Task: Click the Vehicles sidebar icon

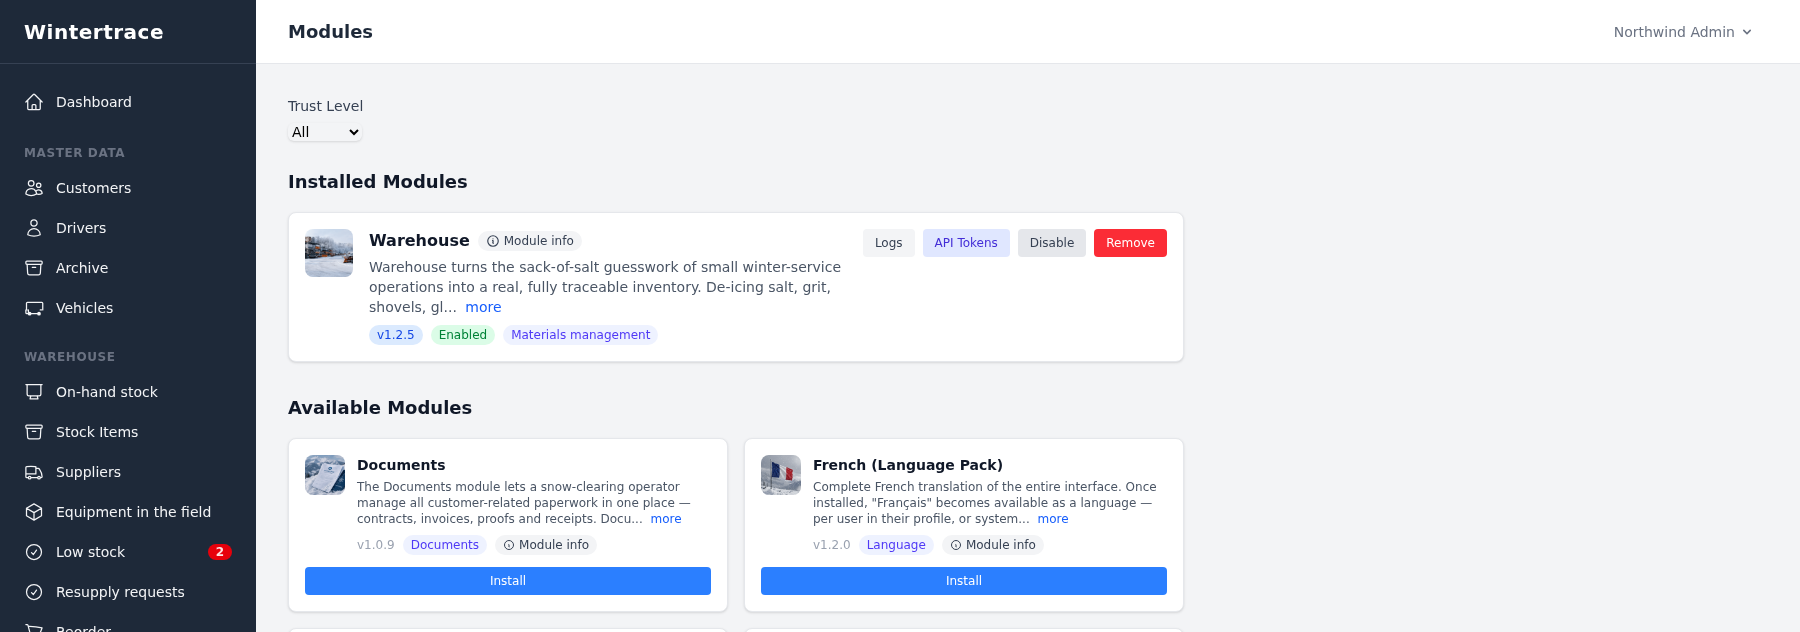Action: (34, 308)
